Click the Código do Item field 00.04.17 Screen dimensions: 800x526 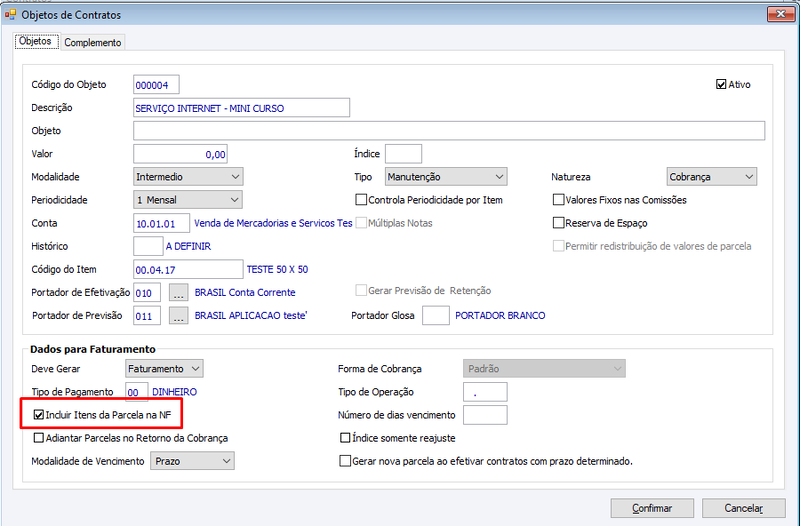[x=188, y=269]
